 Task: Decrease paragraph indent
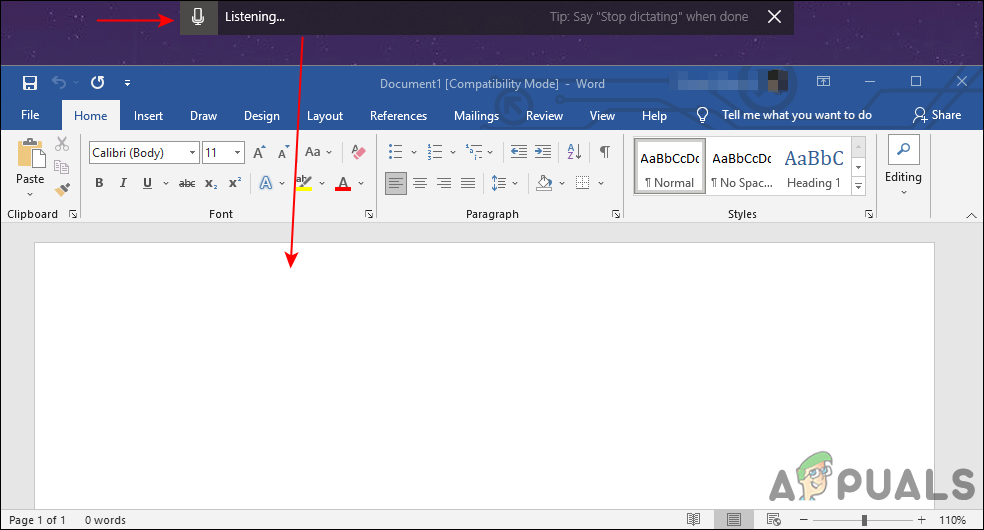pos(519,152)
